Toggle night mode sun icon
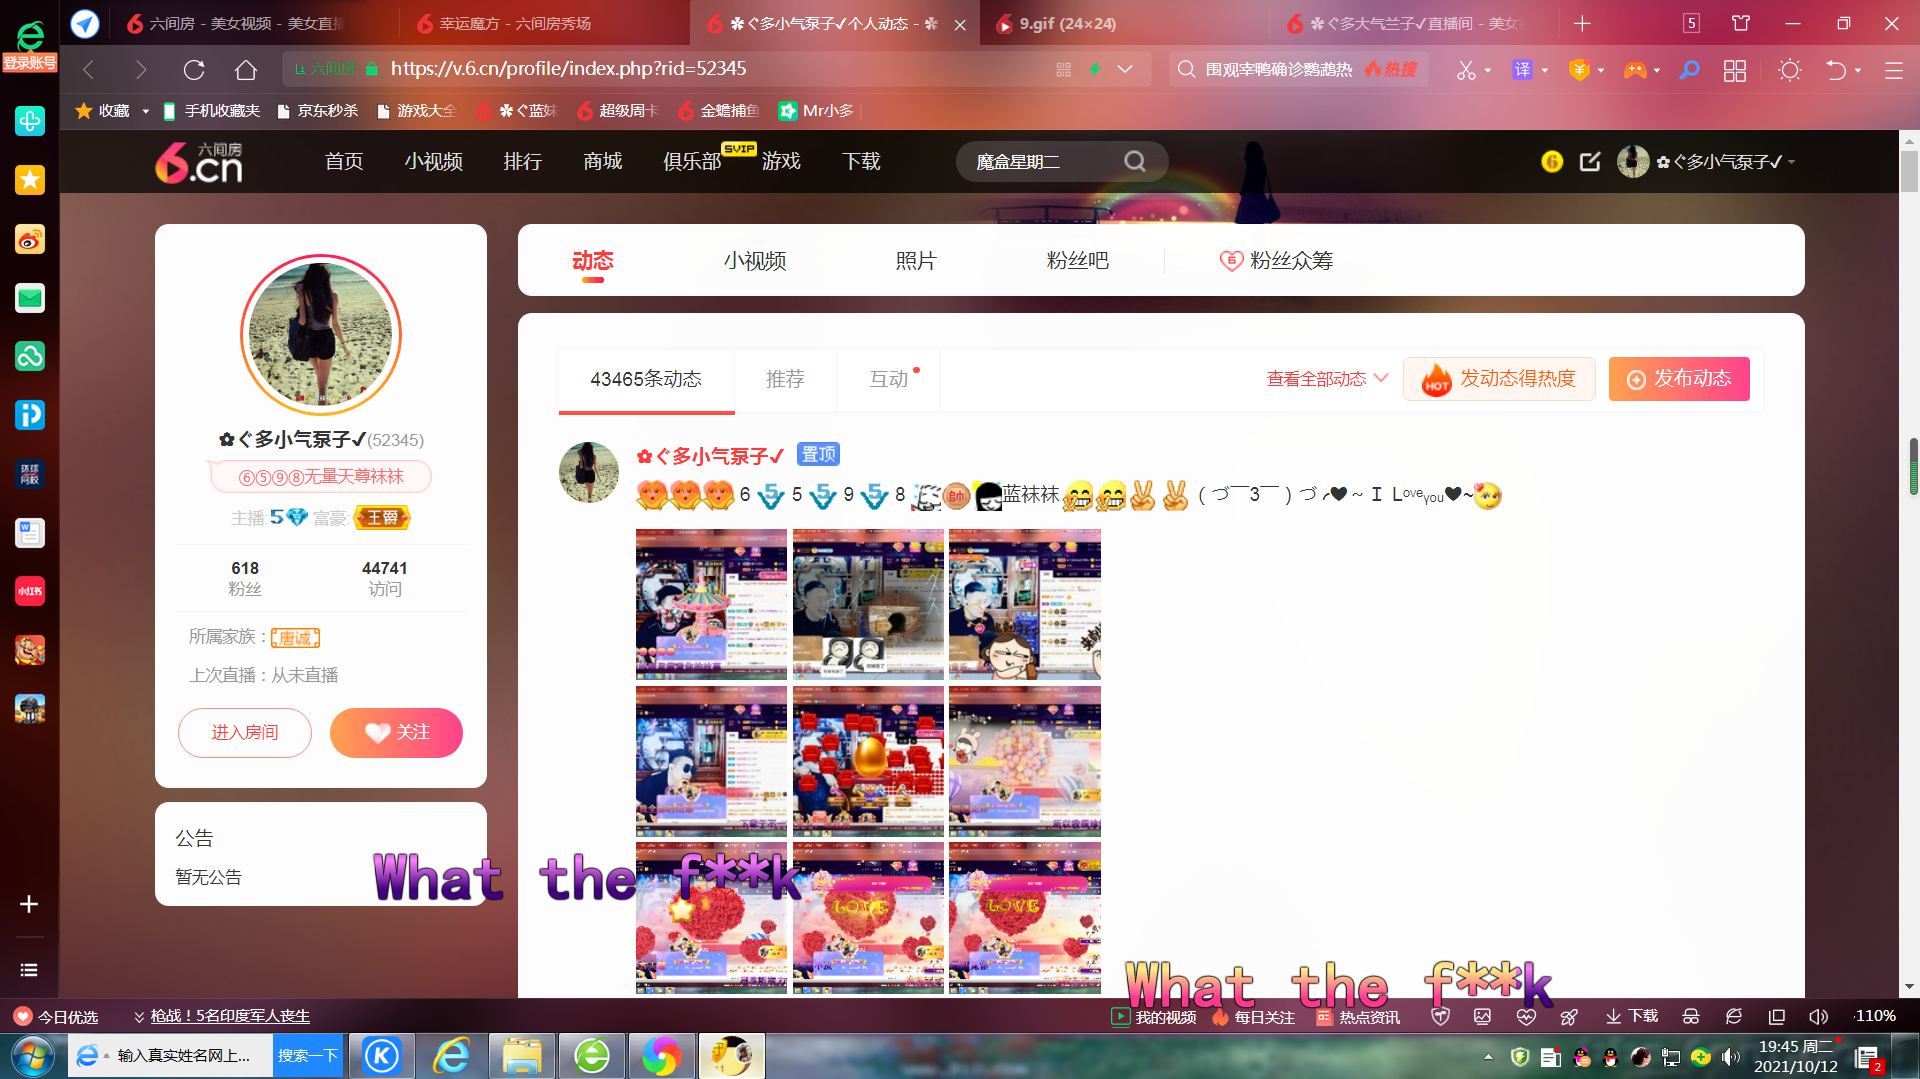This screenshot has width=1920, height=1079. 1790,70
